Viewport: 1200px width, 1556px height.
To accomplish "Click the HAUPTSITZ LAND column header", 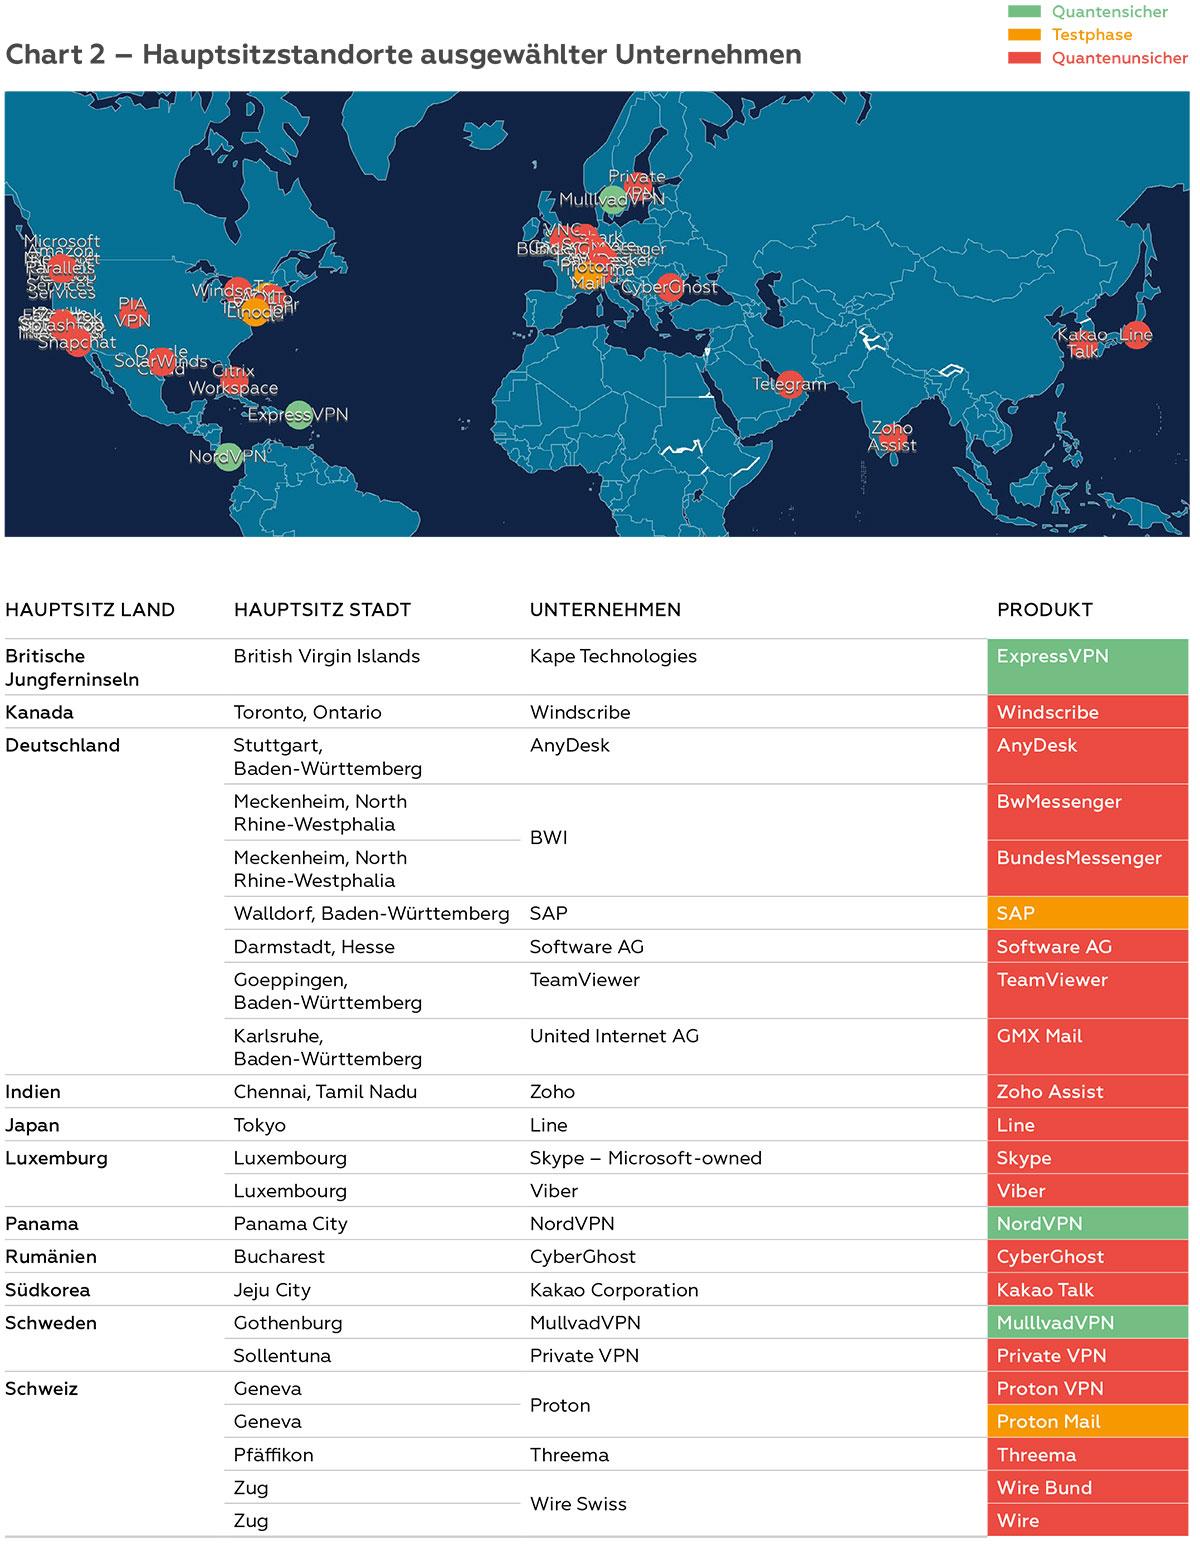I will [90, 610].
